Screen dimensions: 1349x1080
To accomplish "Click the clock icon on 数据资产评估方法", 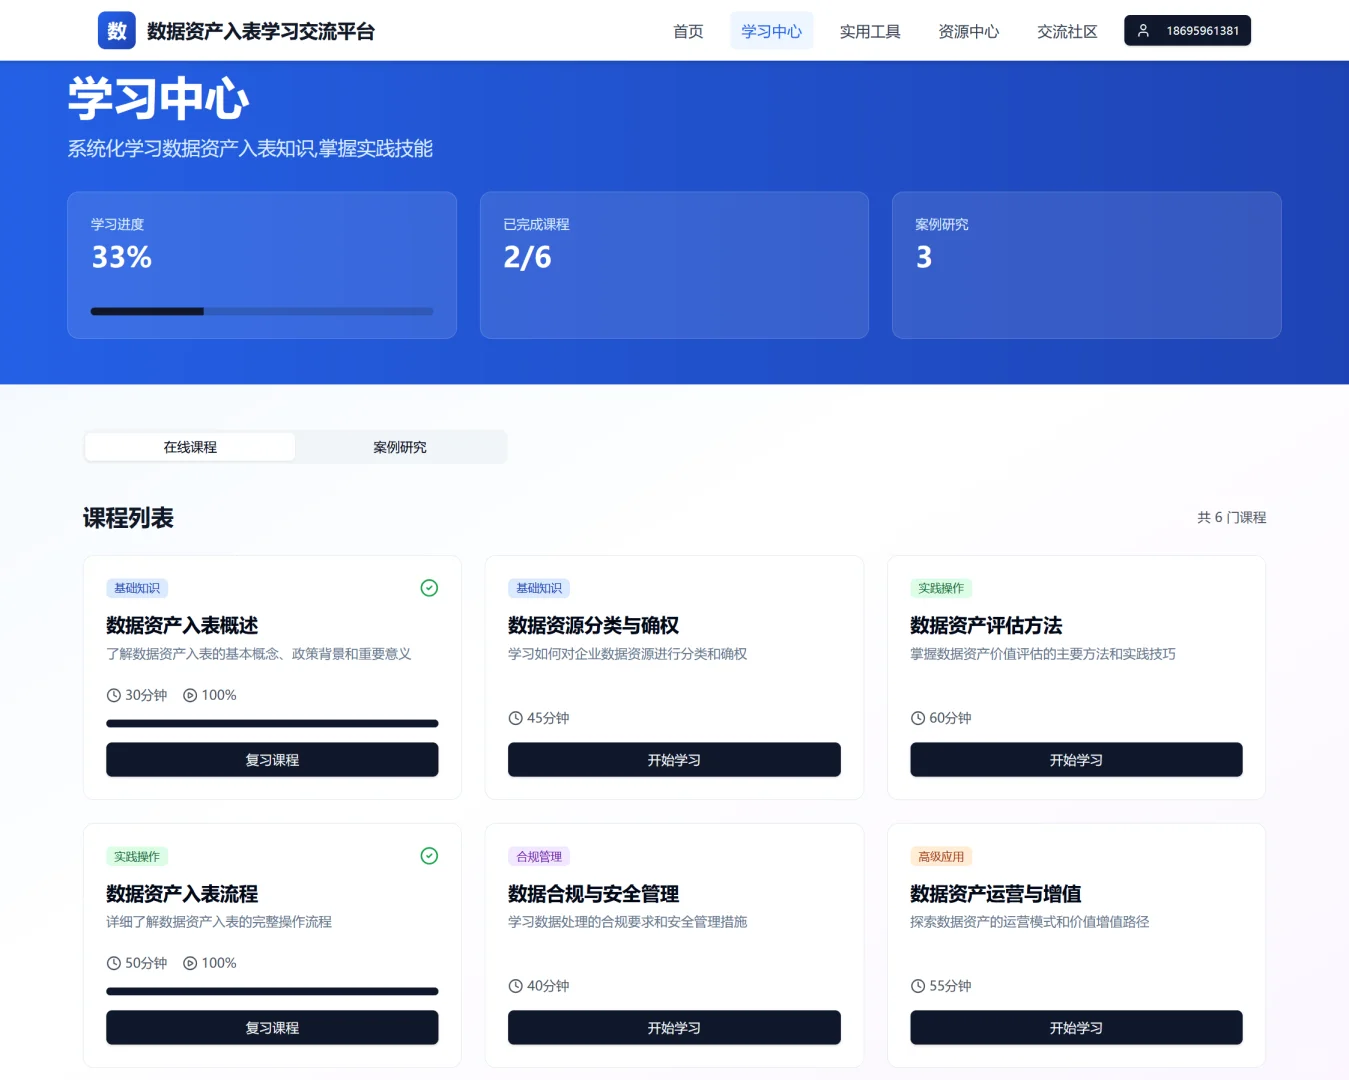I will (x=917, y=718).
